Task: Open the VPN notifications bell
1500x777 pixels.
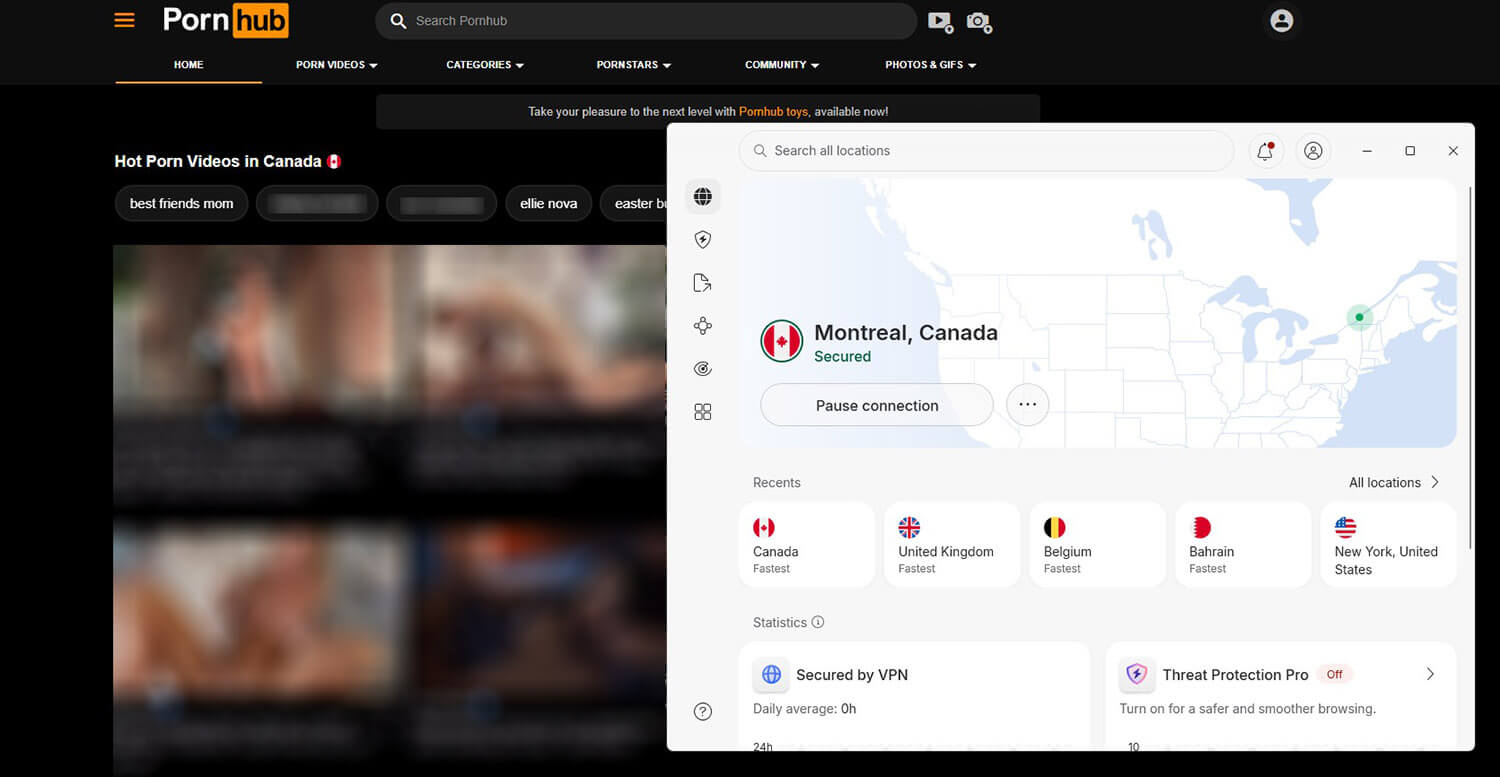Action: pyautogui.click(x=1266, y=151)
